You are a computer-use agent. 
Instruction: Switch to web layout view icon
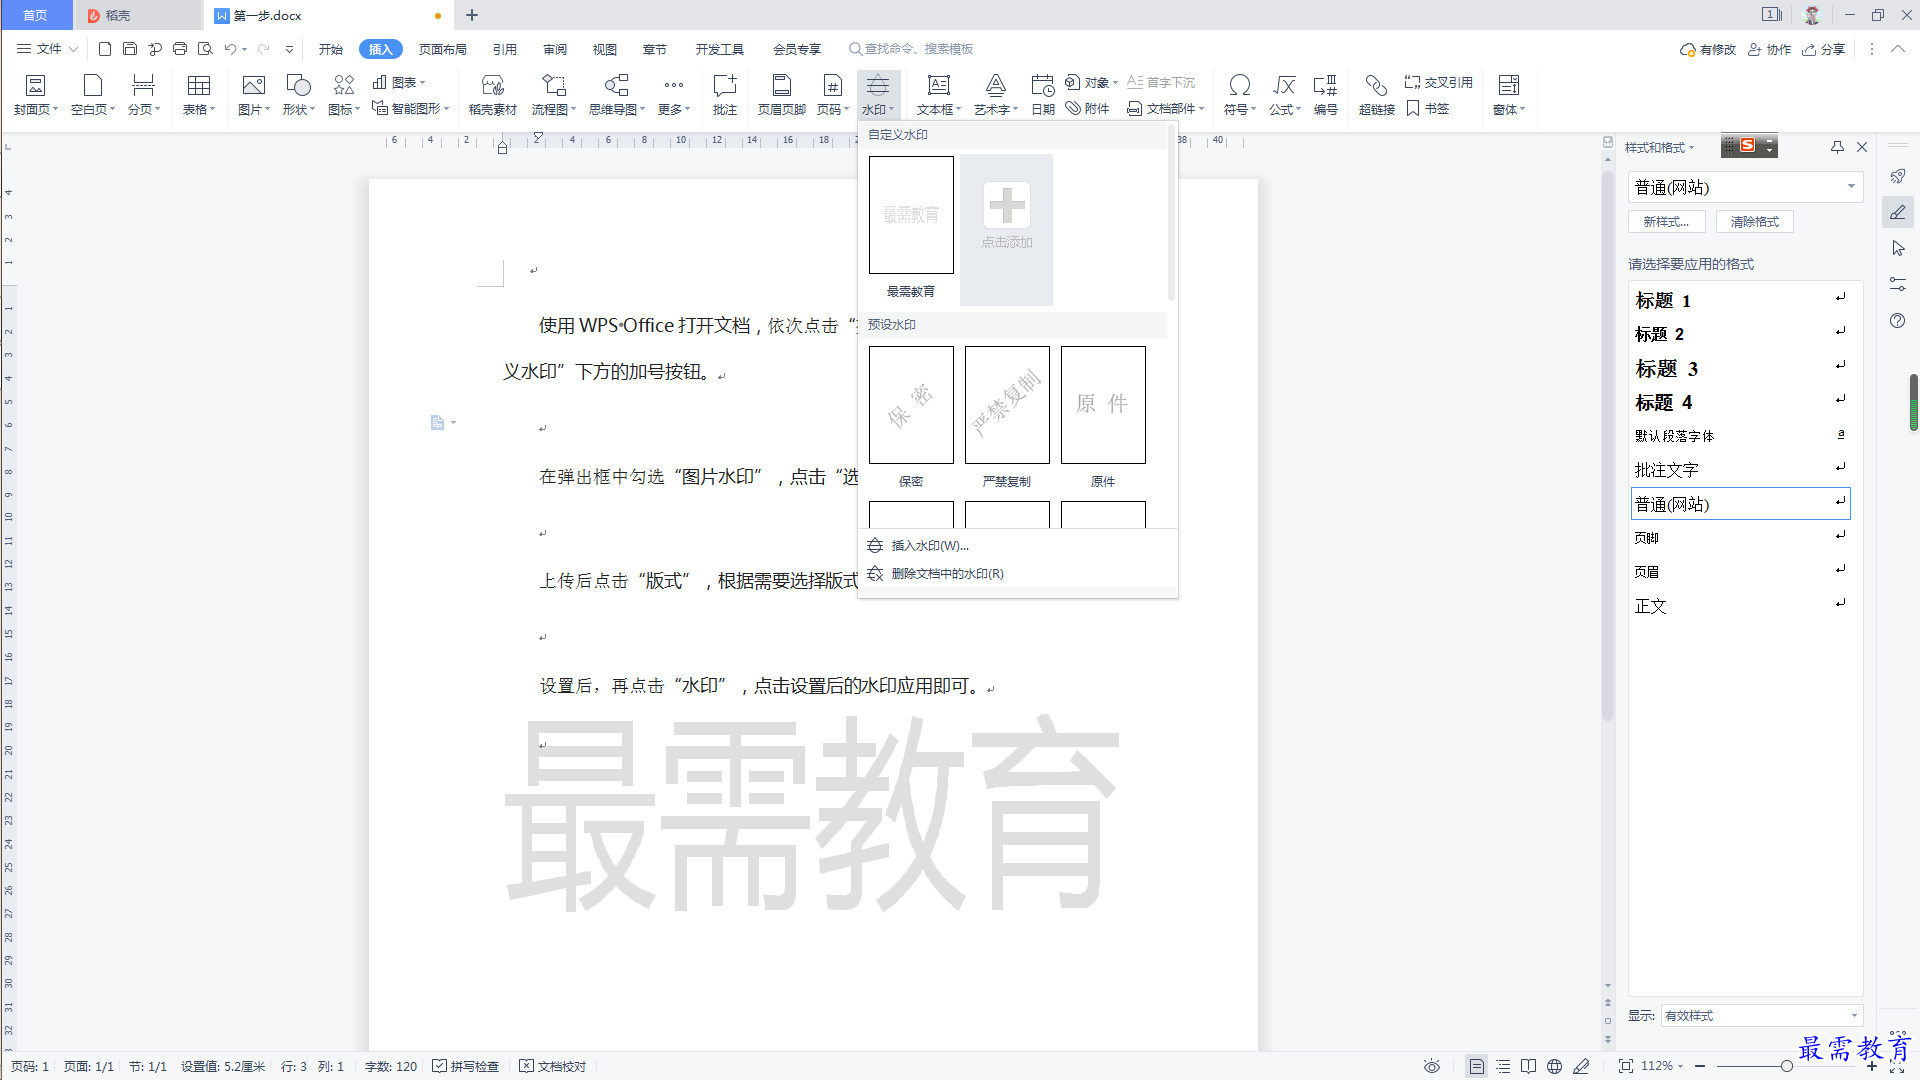pyautogui.click(x=1554, y=1066)
